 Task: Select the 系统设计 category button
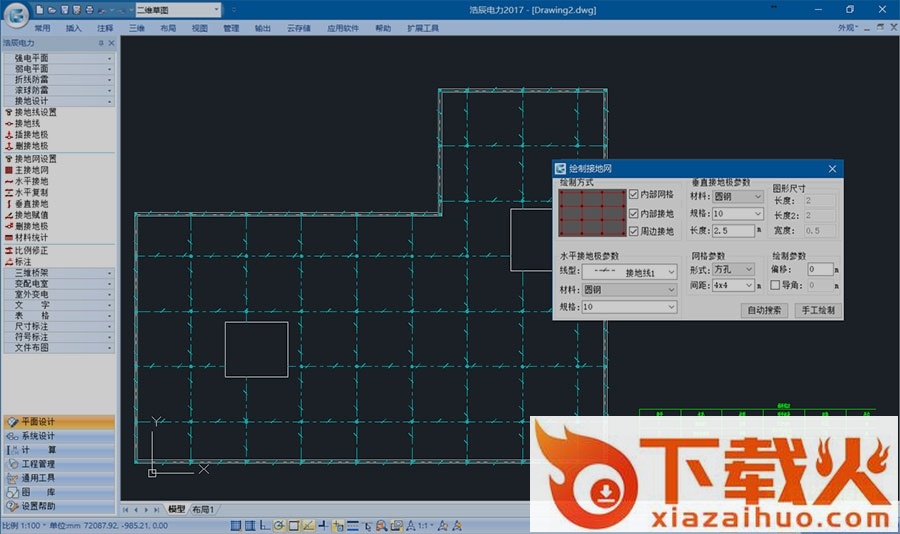(59, 436)
